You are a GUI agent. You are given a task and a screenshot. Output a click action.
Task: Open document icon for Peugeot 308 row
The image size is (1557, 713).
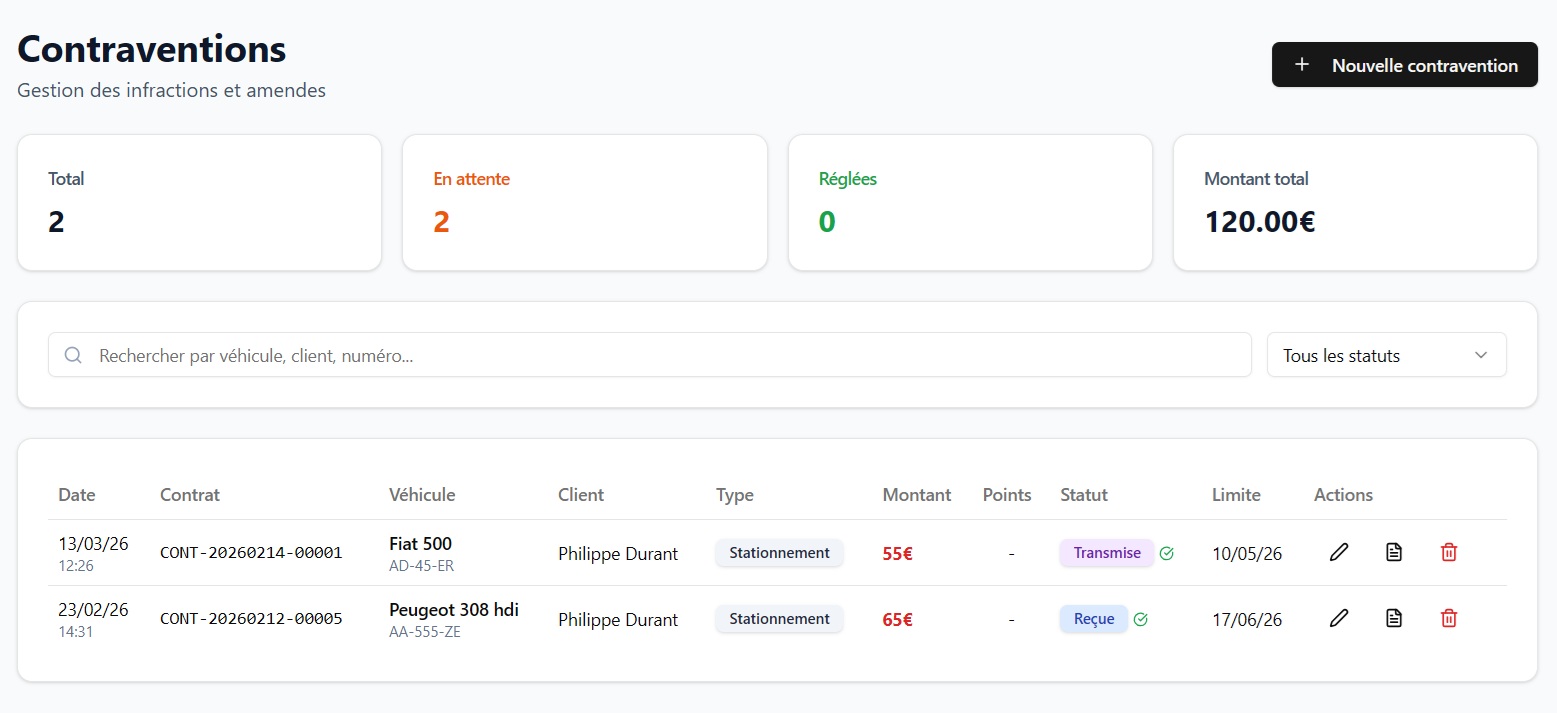pos(1394,619)
